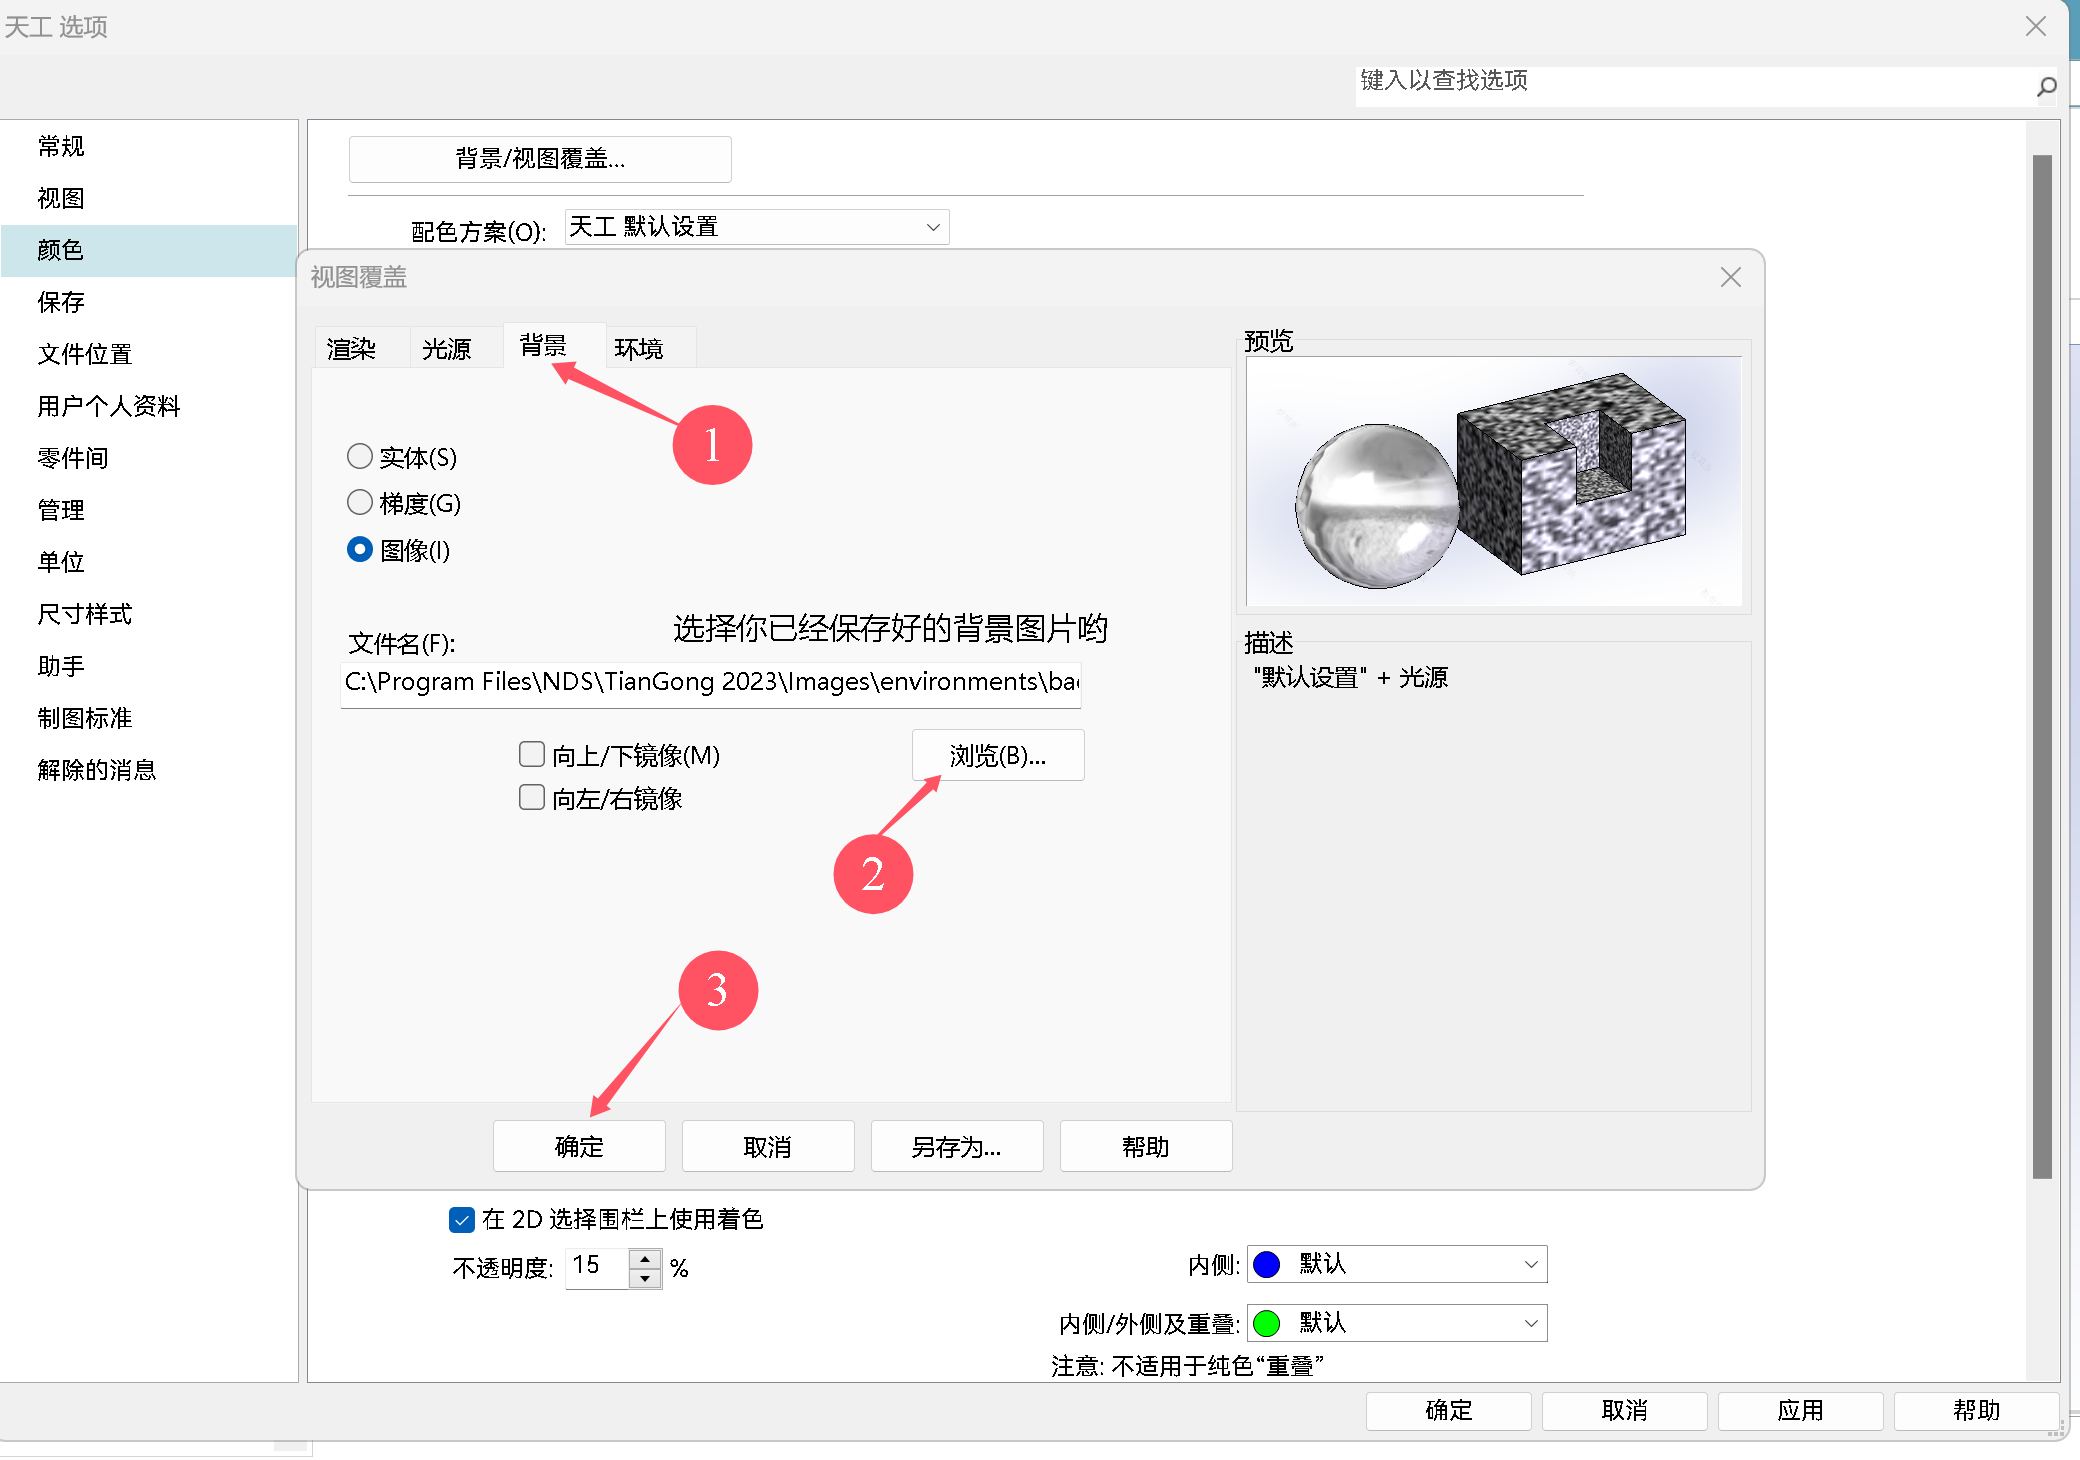The image size is (2080, 1460).
Task: Increase the 不透明度 value with up arrow
Action: pyautogui.click(x=645, y=1258)
